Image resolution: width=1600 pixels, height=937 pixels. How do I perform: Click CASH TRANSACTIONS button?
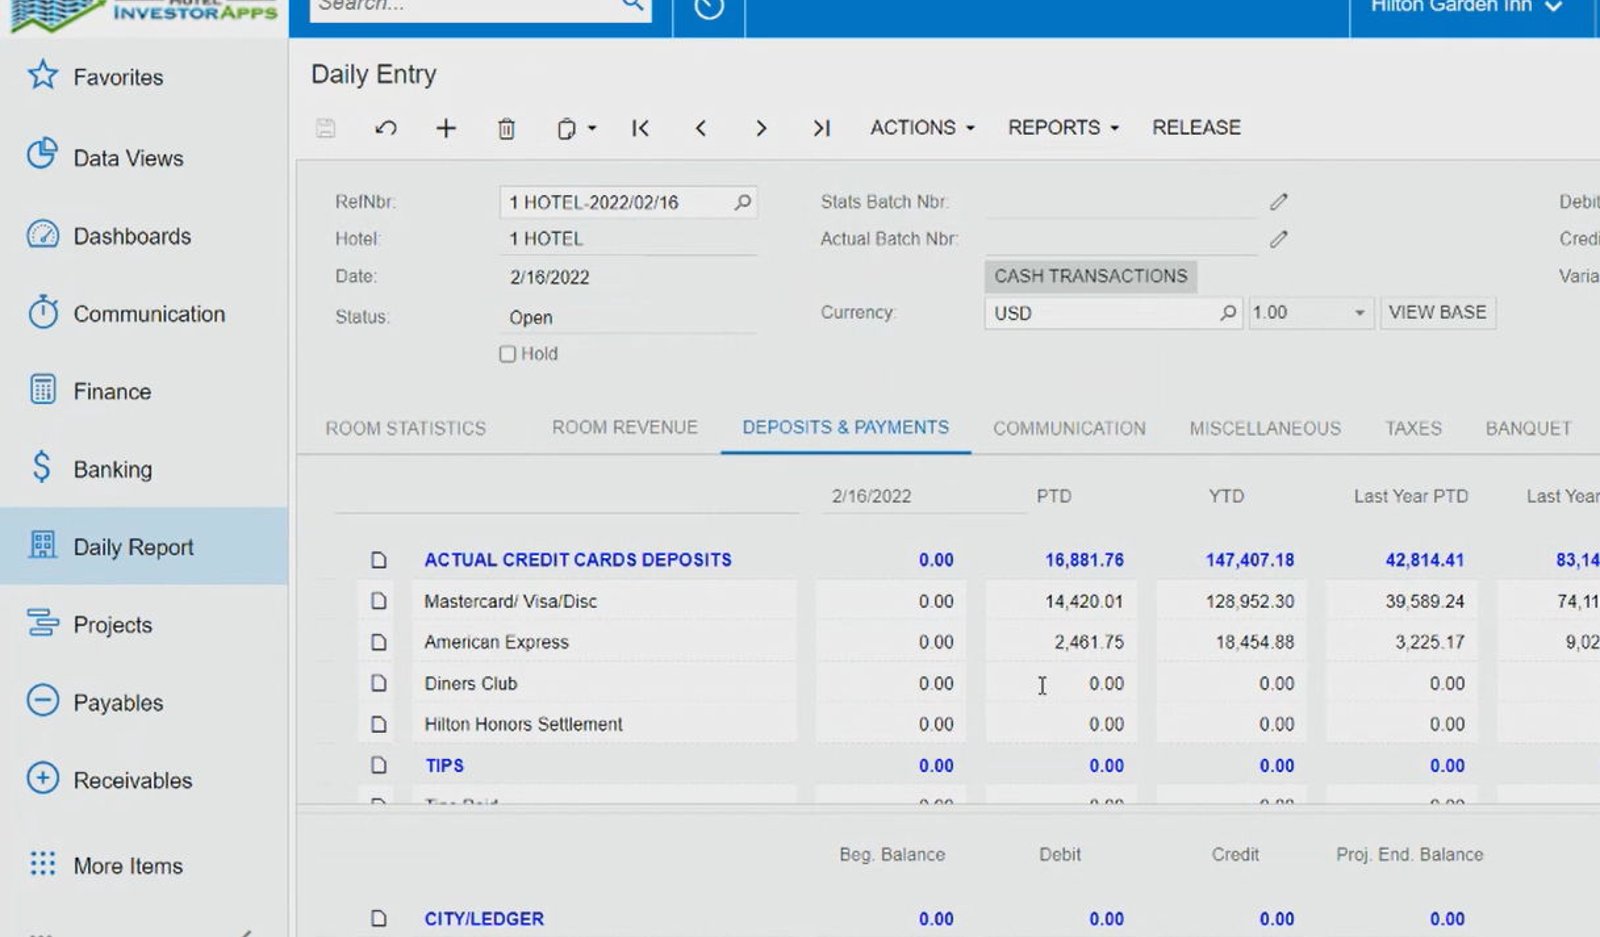(x=1090, y=276)
